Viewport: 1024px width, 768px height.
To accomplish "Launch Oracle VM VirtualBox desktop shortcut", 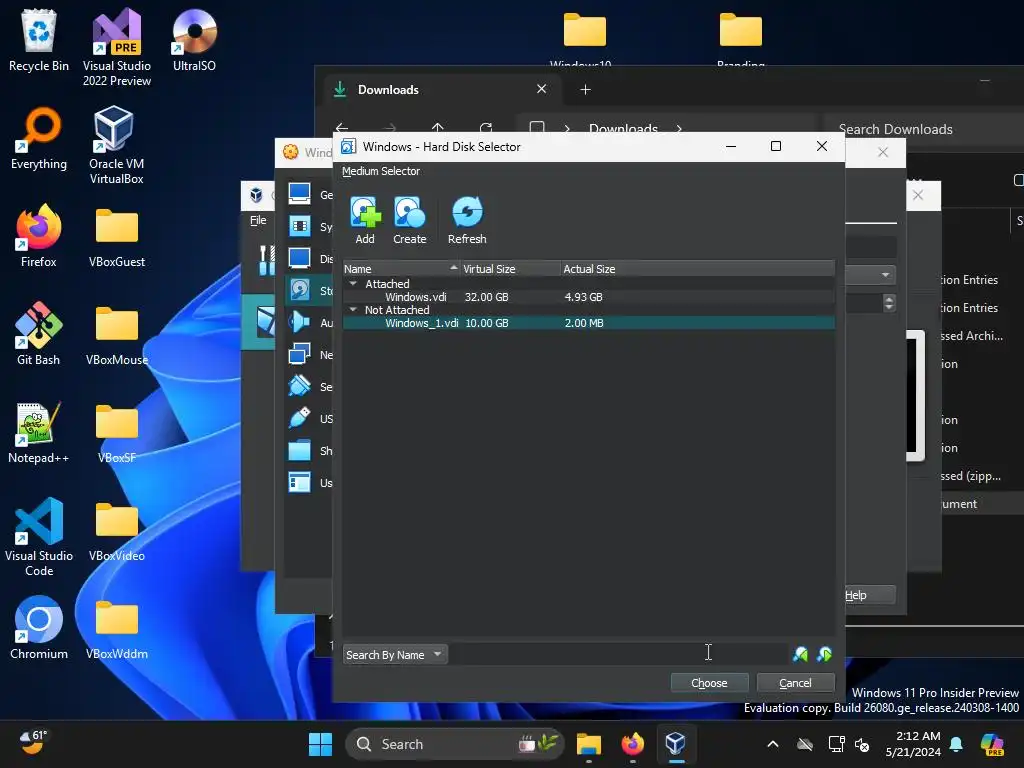I will point(116,145).
